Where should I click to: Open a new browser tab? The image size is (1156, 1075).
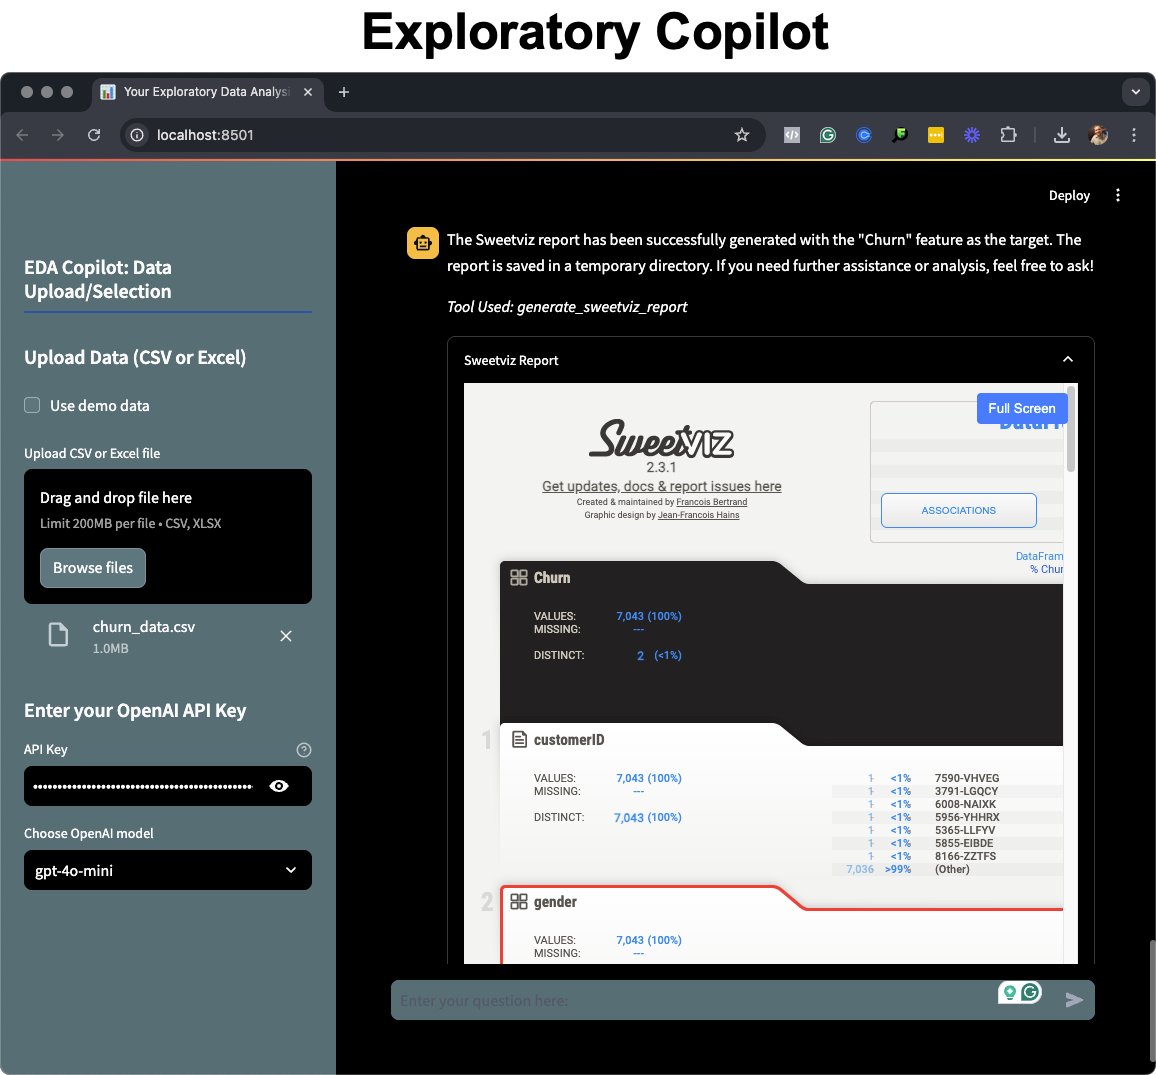pos(344,92)
